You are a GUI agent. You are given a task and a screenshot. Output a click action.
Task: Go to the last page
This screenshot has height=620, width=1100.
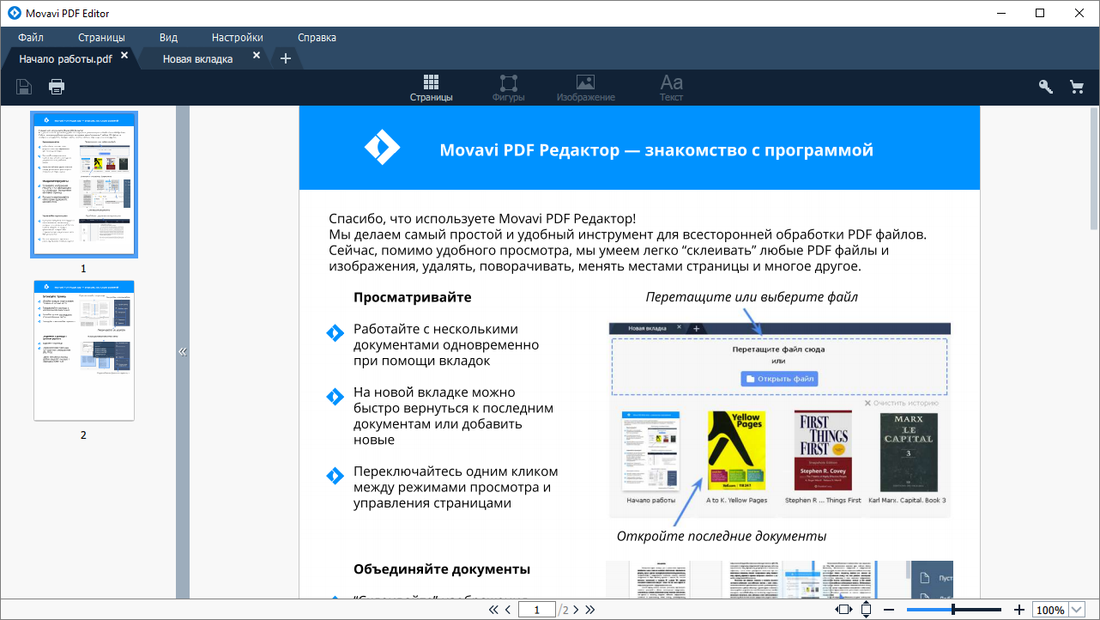tap(590, 609)
